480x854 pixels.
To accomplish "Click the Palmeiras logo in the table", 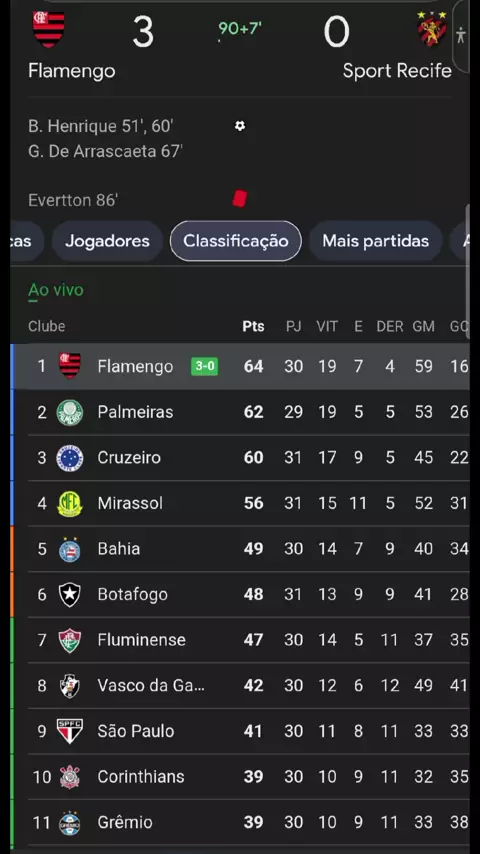I will 70,412.
